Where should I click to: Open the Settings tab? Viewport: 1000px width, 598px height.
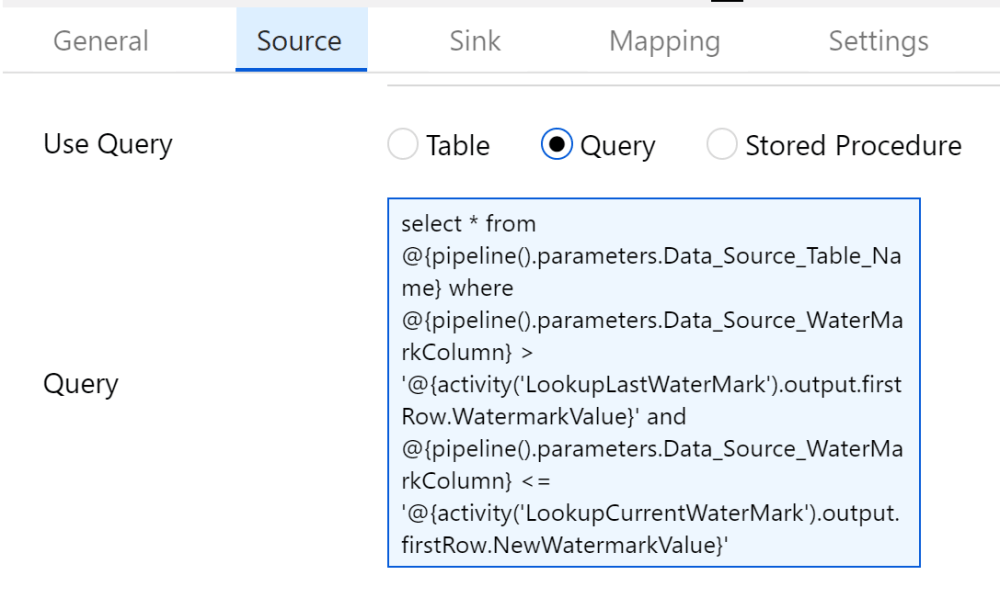pyautogui.click(x=878, y=41)
